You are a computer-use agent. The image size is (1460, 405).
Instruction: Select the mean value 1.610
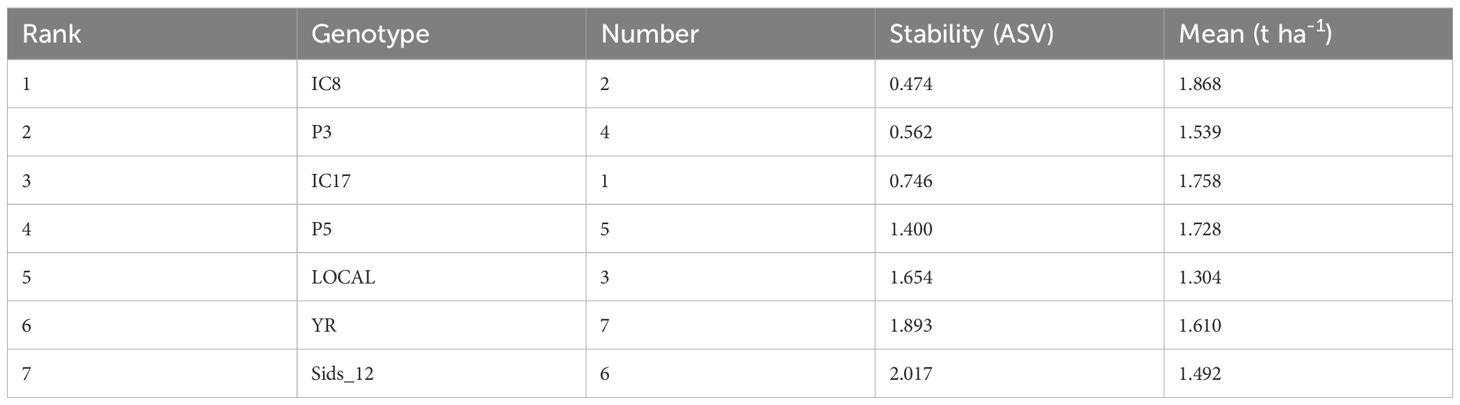pos(1200,326)
